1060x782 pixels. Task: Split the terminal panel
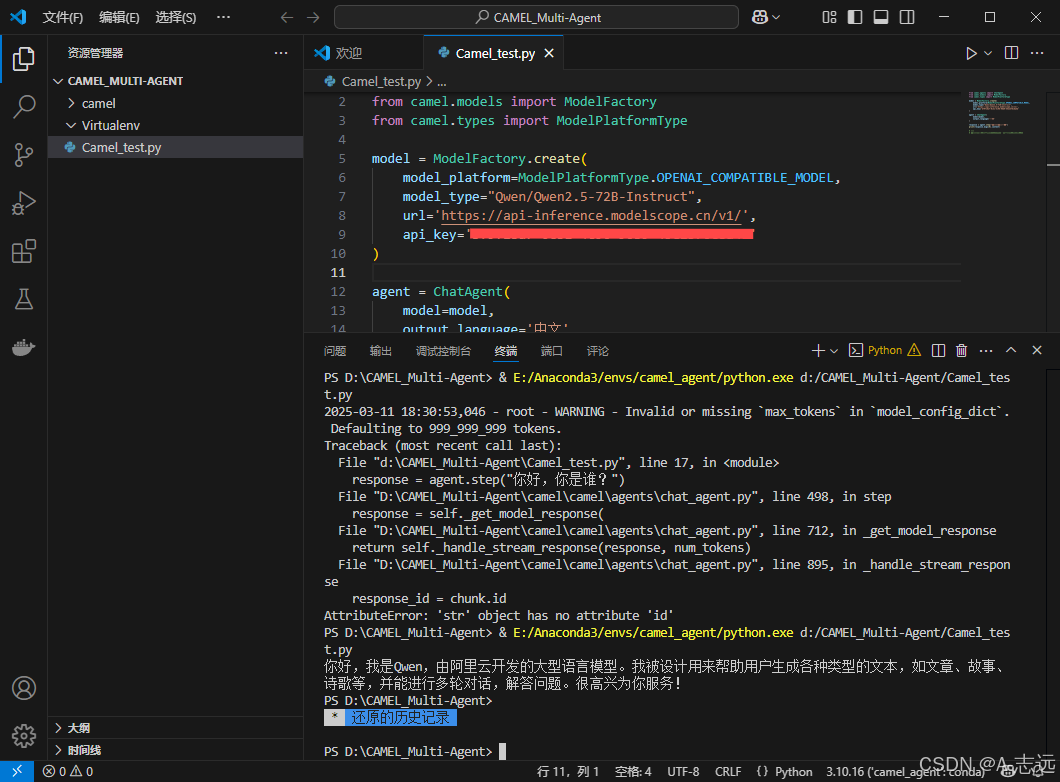(x=938, y=350)
